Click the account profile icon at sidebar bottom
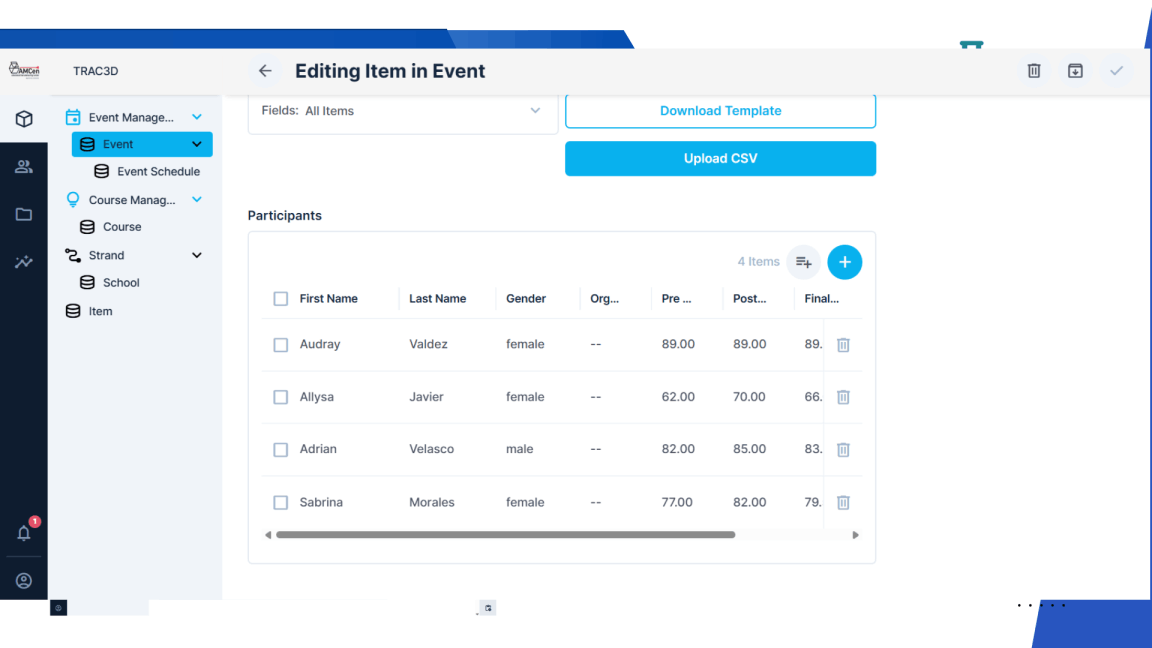This screenshot has width=1152, height=648. tap(24, 580)
